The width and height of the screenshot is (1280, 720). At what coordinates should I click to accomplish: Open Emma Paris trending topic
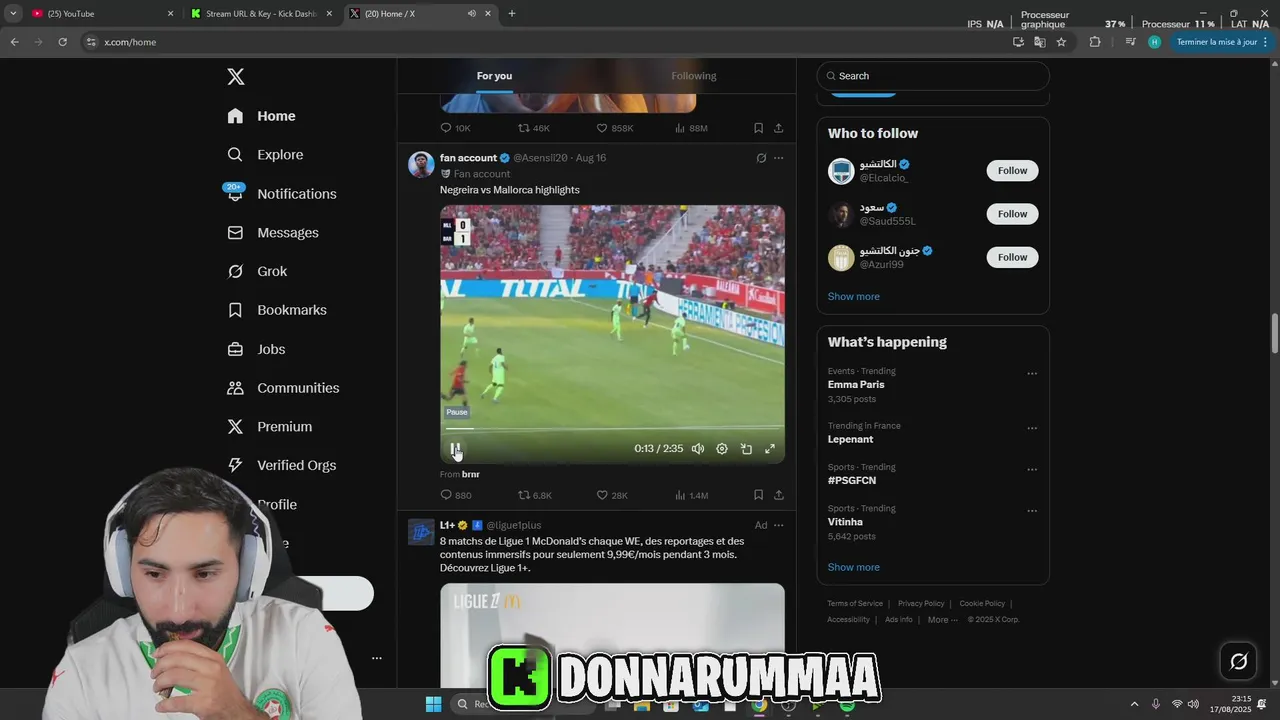[856, 385]
